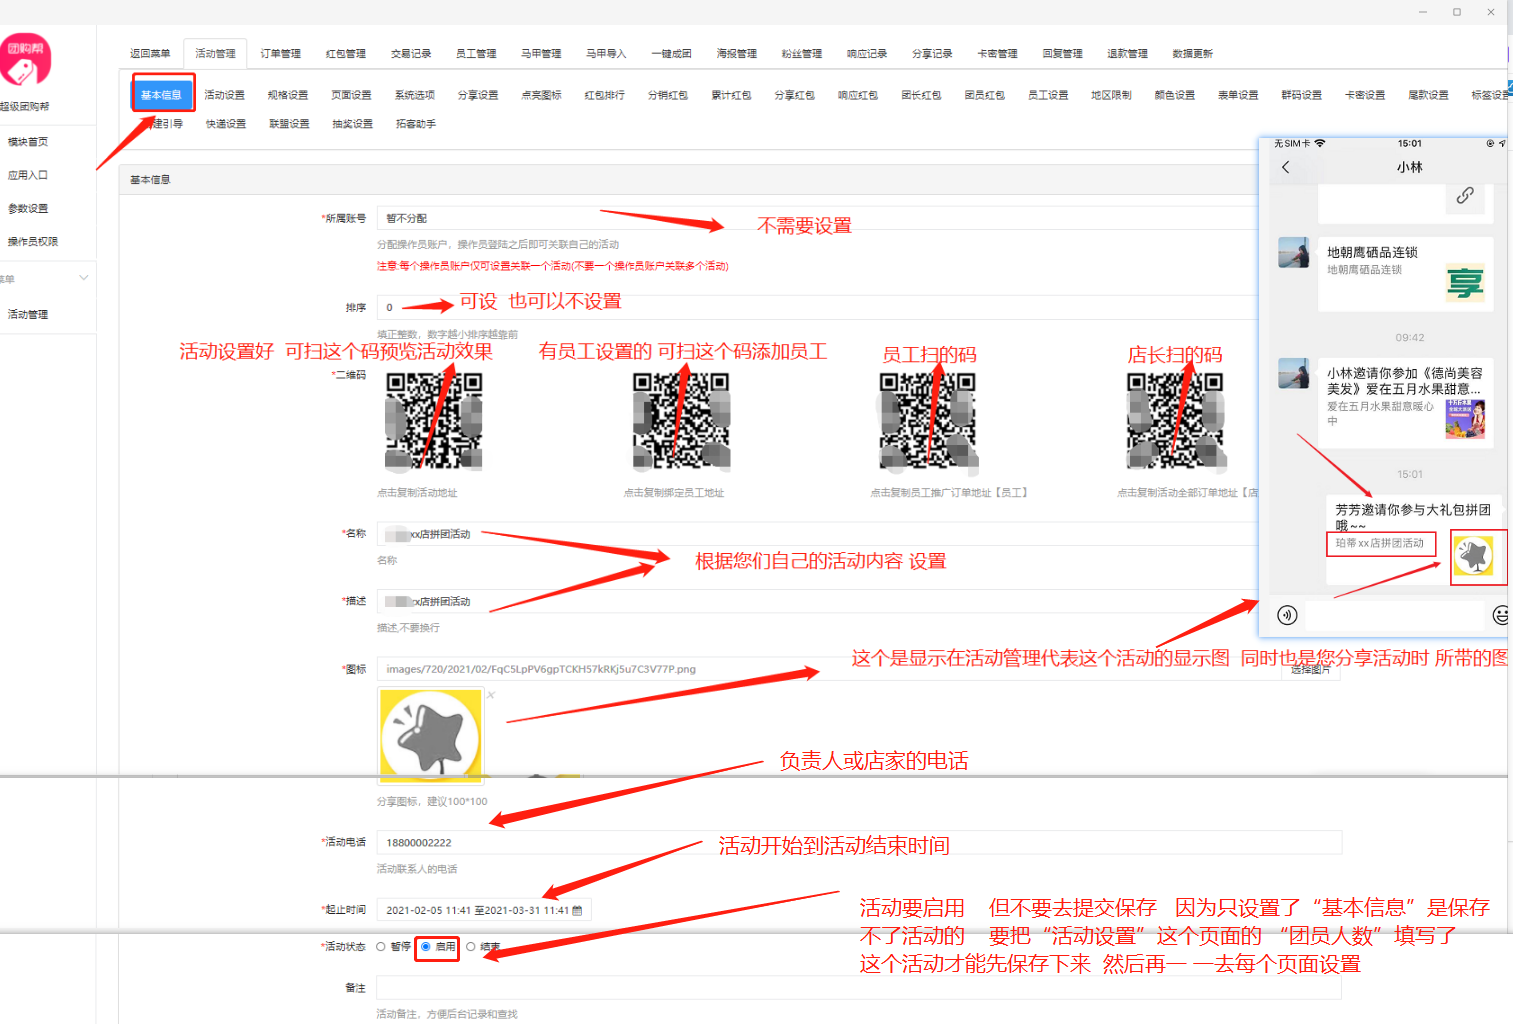The width and height of the screenshot is (1513, 1024).
Task: Collapse the sidebar 菜单 chevron
Action: point(84,278)
